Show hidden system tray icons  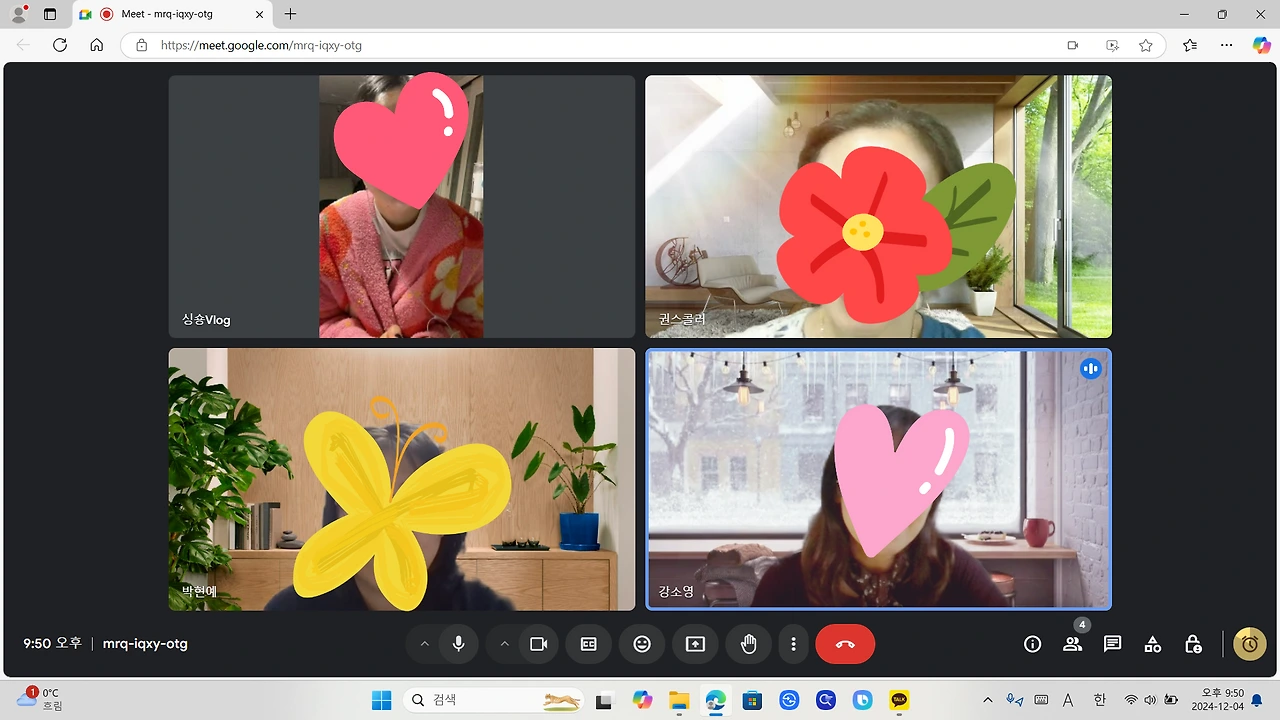(x=988, y=700)
